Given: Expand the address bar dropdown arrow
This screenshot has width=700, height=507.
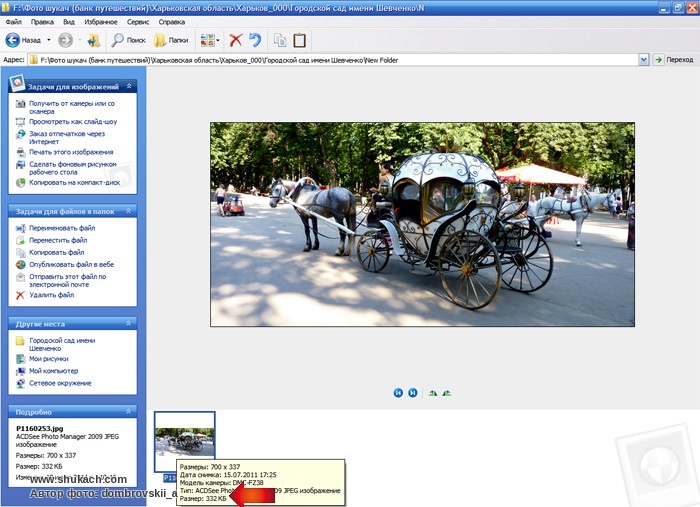Looking at the screenshot, I should coord(643,60).
